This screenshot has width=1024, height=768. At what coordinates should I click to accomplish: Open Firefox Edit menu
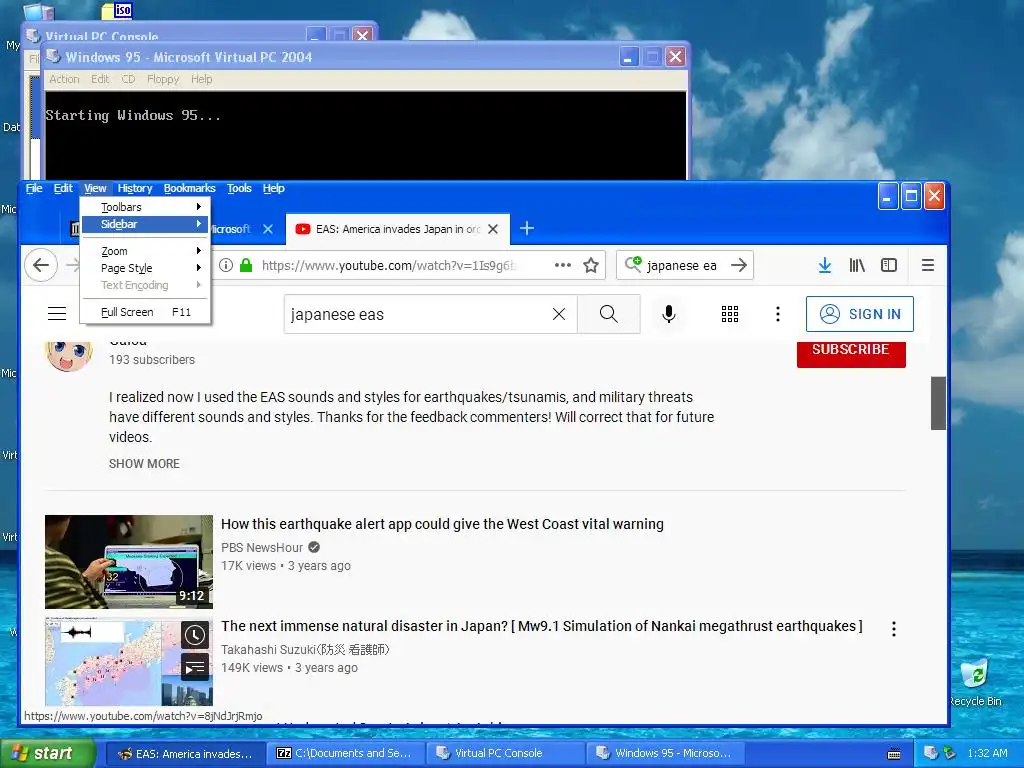click(63, 188)
